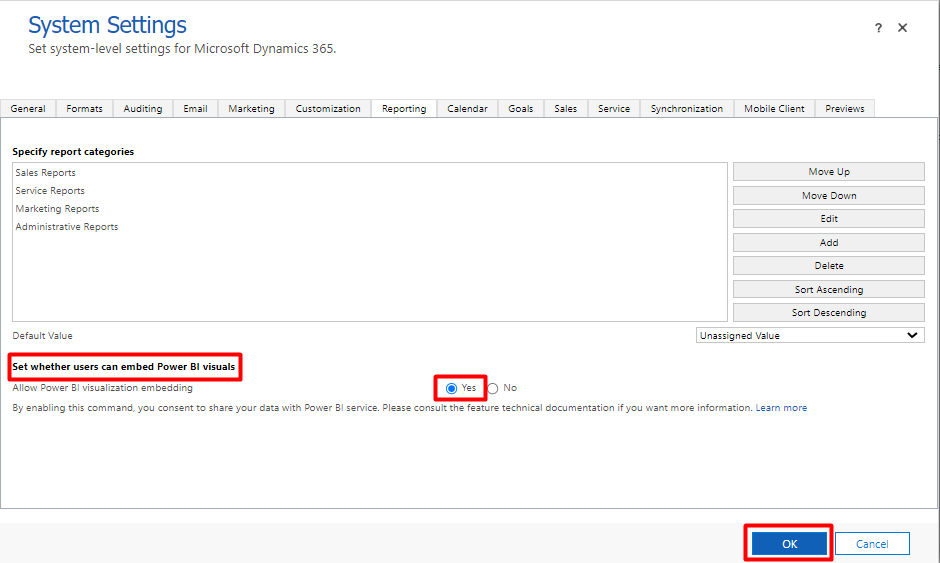Viewport: 940px width, 563px height.
Task: Select Sales Reports in category list
Action: (x=46, y=173)
